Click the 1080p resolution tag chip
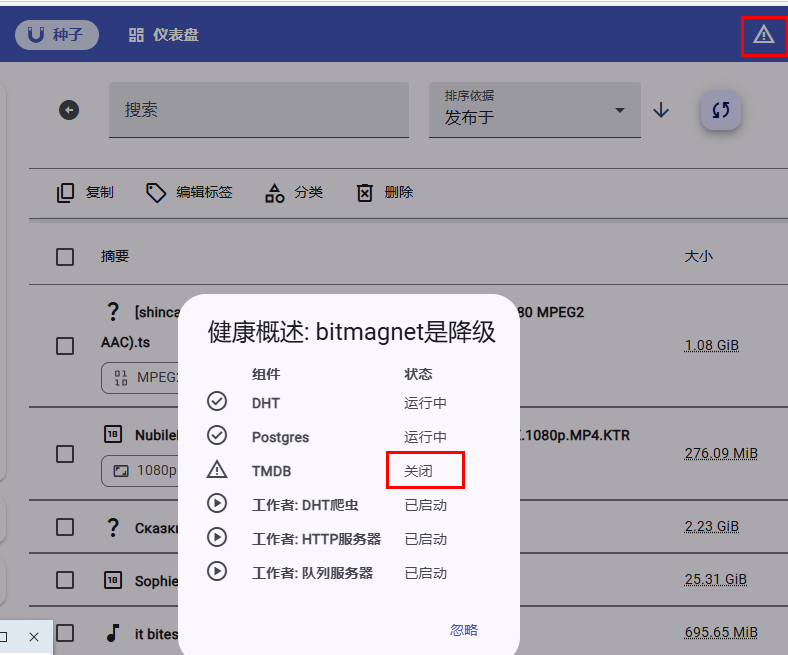The image size is (788, 655). coord(140,471)
